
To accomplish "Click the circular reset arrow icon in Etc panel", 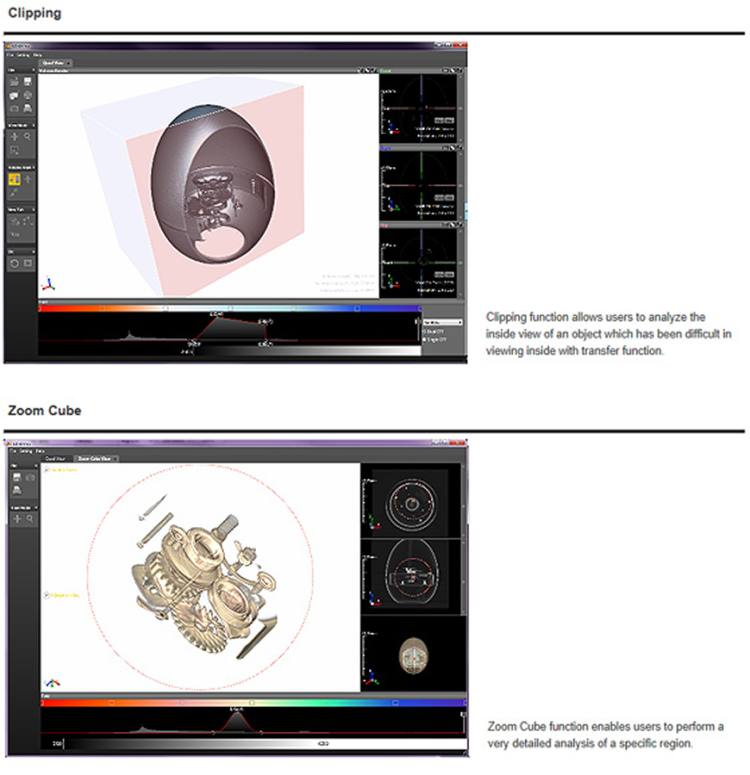I will (14, 263).
